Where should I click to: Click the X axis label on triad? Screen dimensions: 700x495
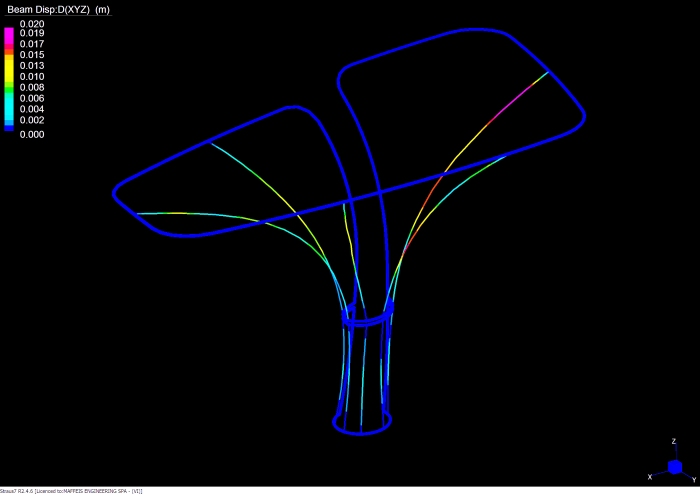pyautogui.click(x=651, y=477)
